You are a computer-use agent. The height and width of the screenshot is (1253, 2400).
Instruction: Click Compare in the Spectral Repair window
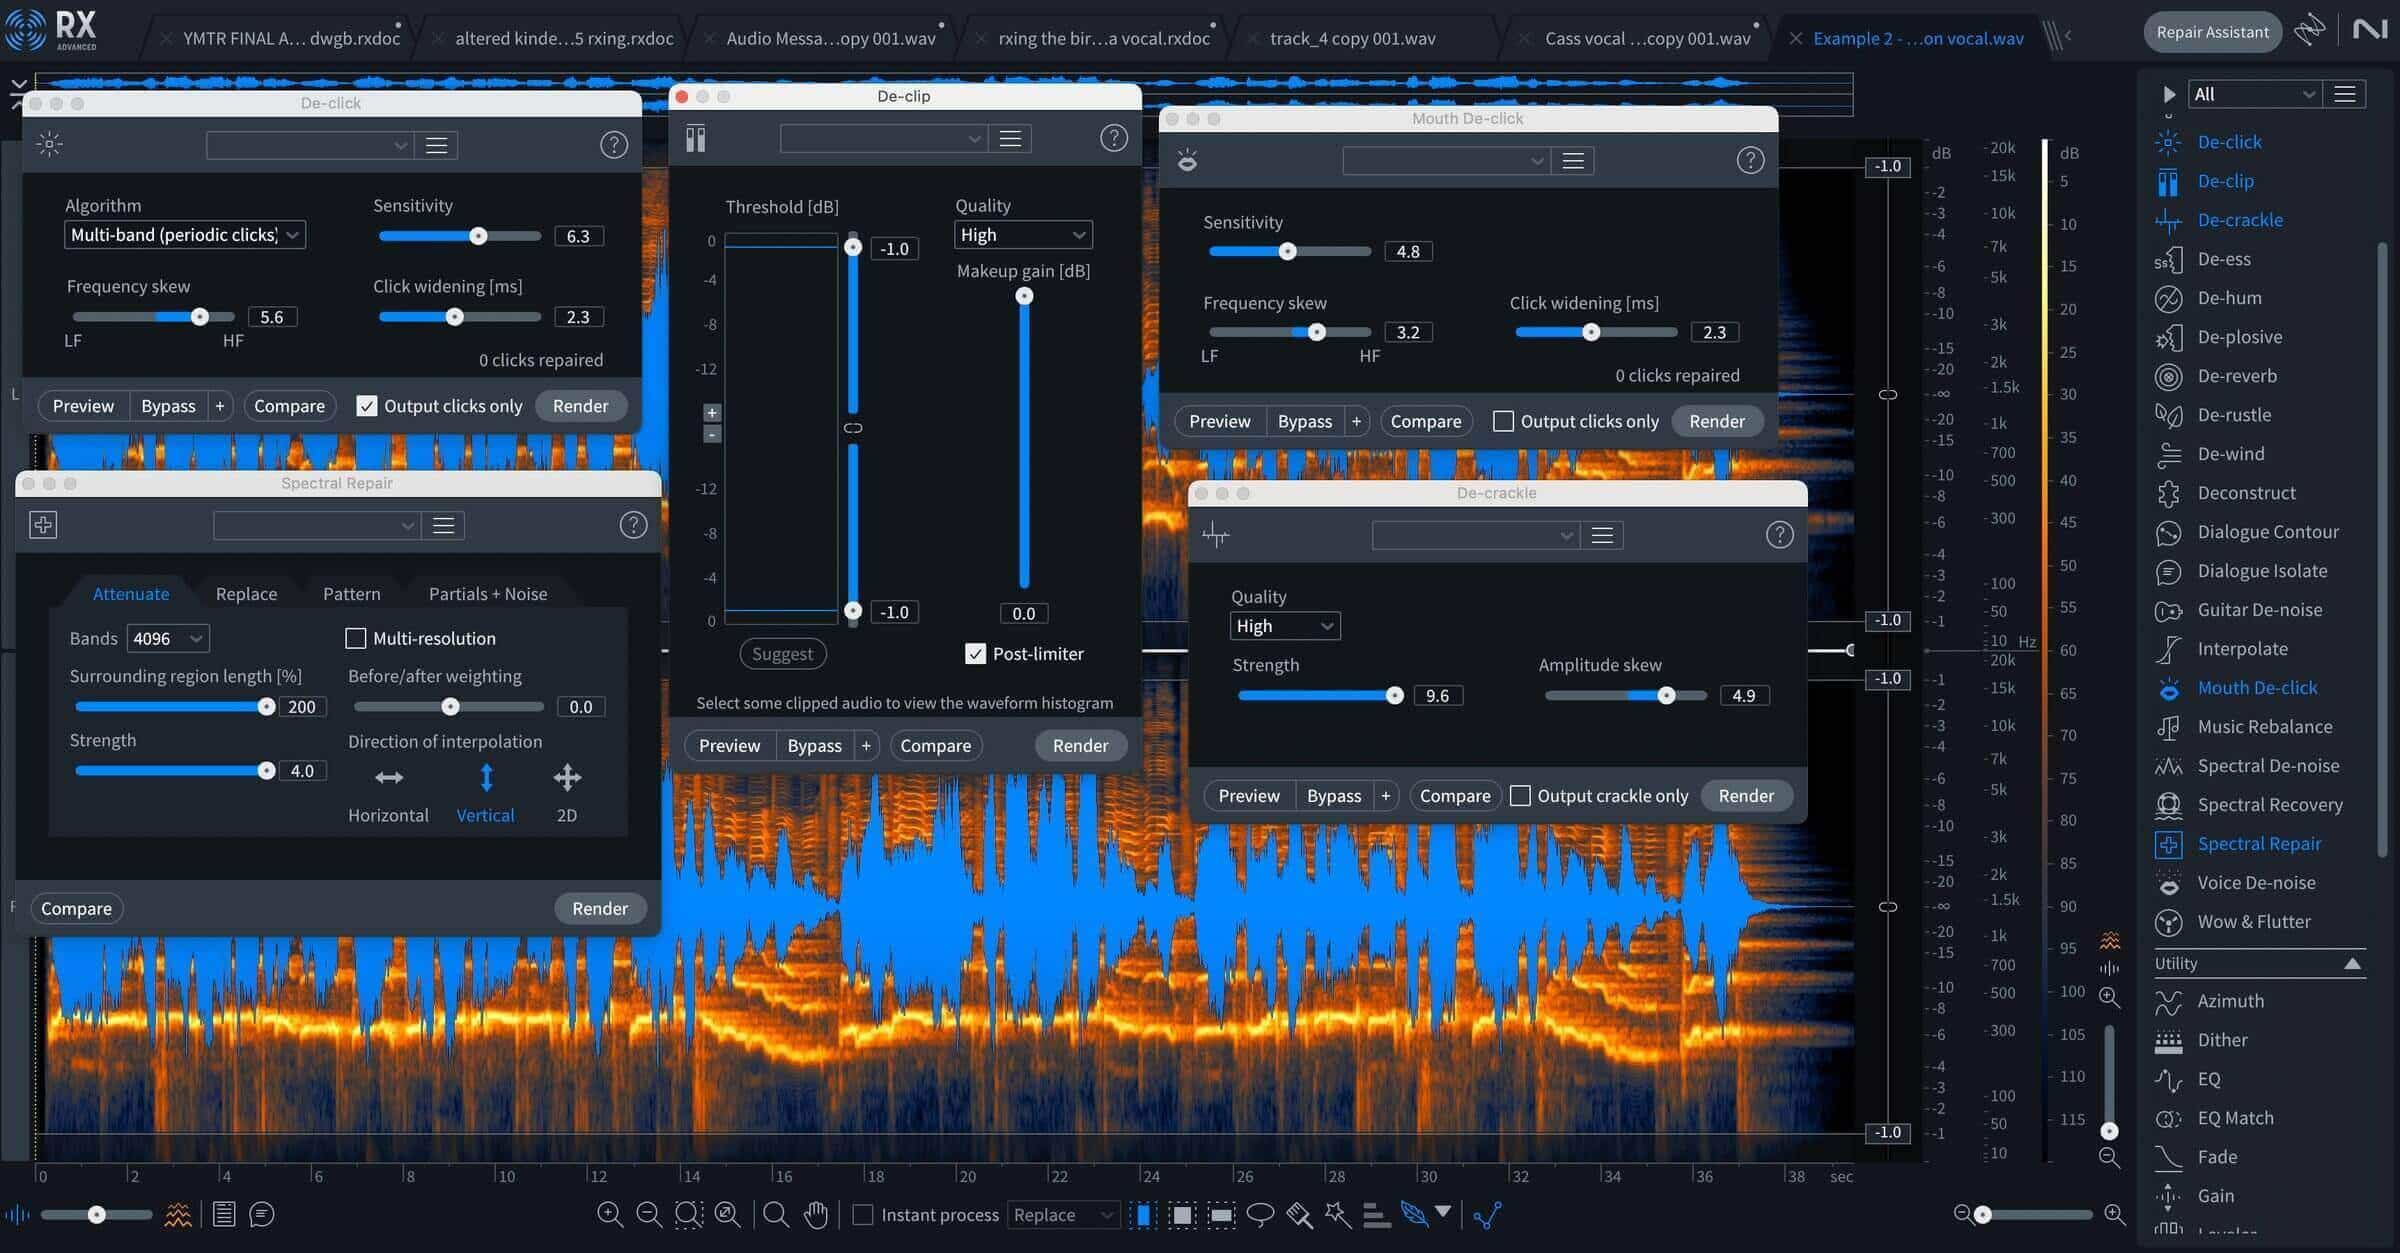click(76, 909)
